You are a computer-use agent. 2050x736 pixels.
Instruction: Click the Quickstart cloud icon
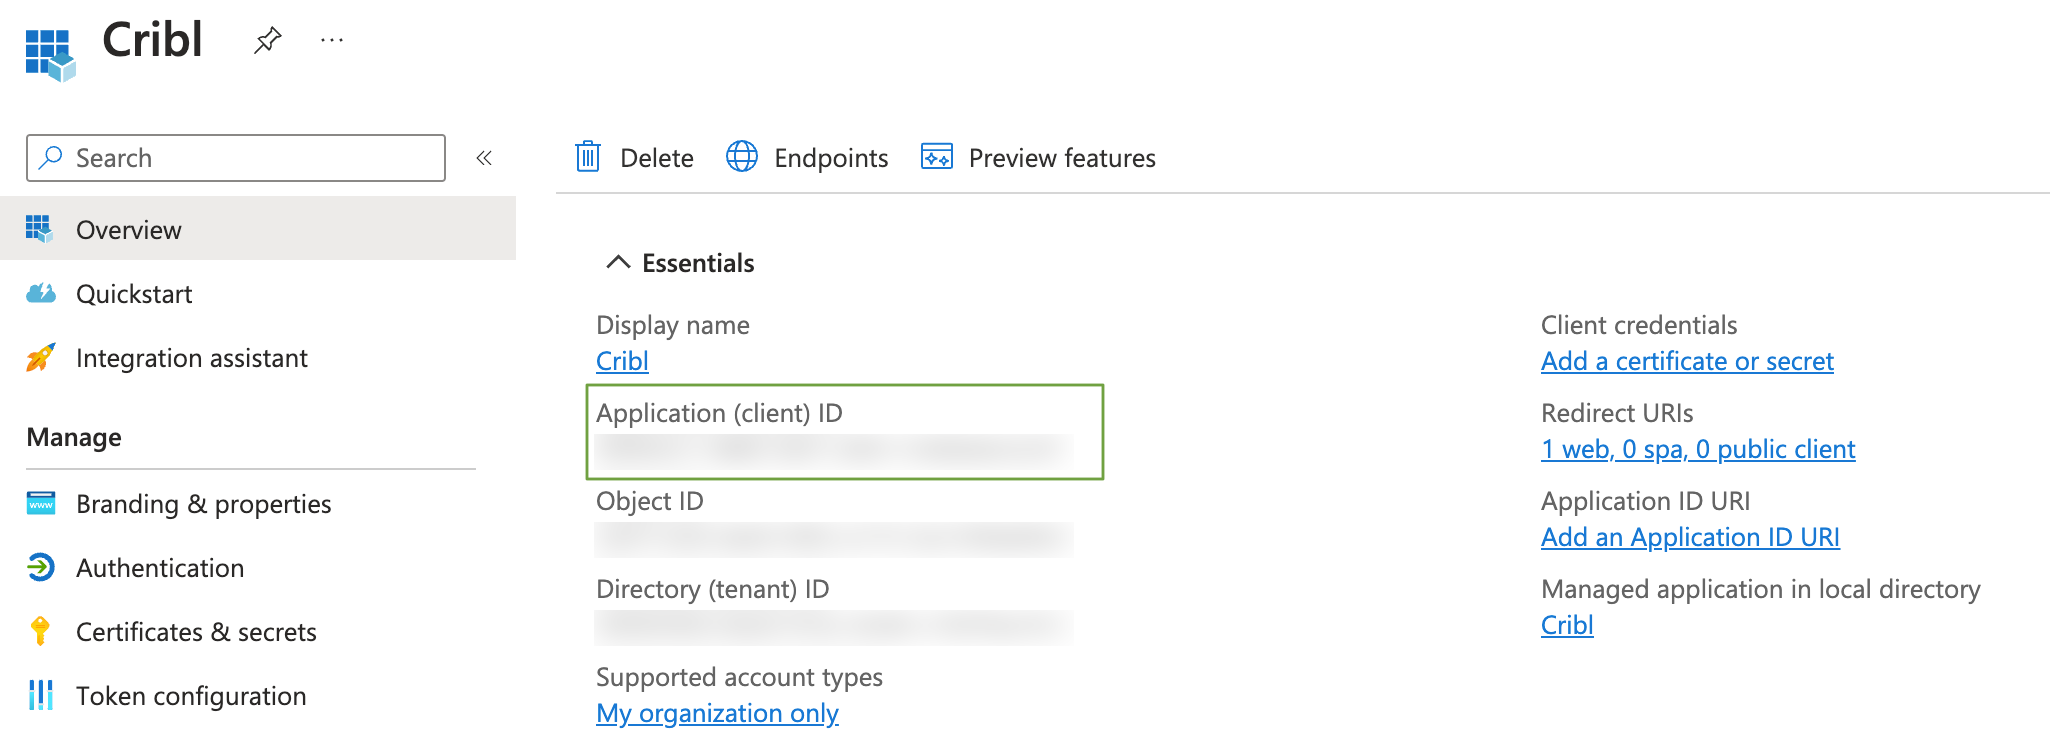coord(41,293)
